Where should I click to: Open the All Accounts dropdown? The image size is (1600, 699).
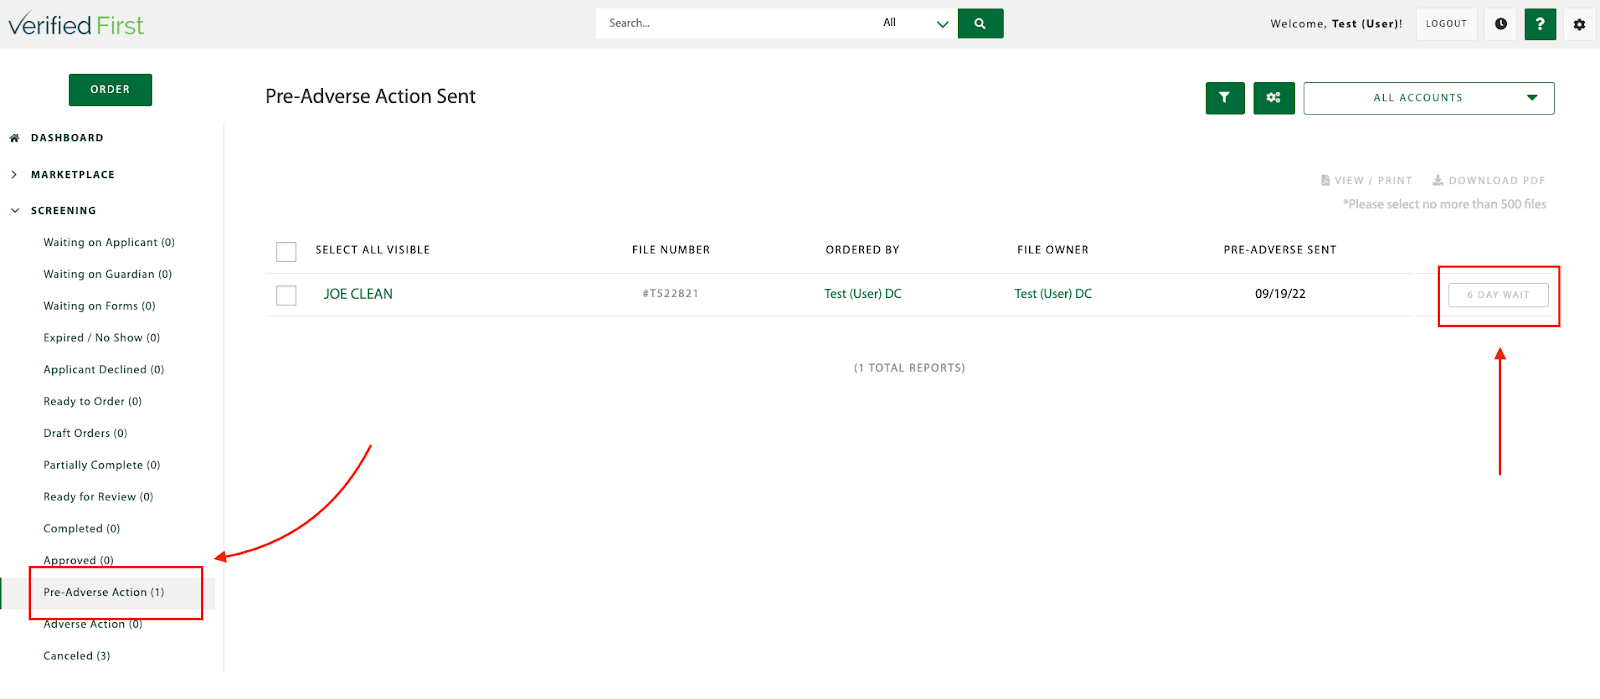(x=1428, y=98)
